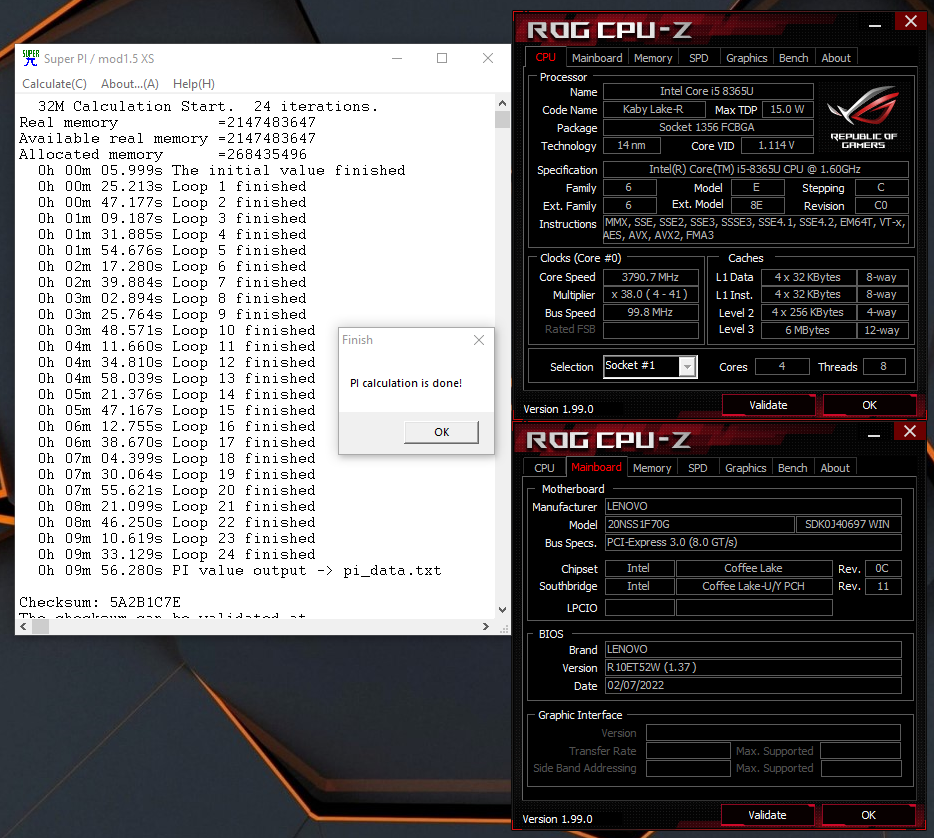Open the Calculate(C) menu in Super PI

(x=54, y=84)
